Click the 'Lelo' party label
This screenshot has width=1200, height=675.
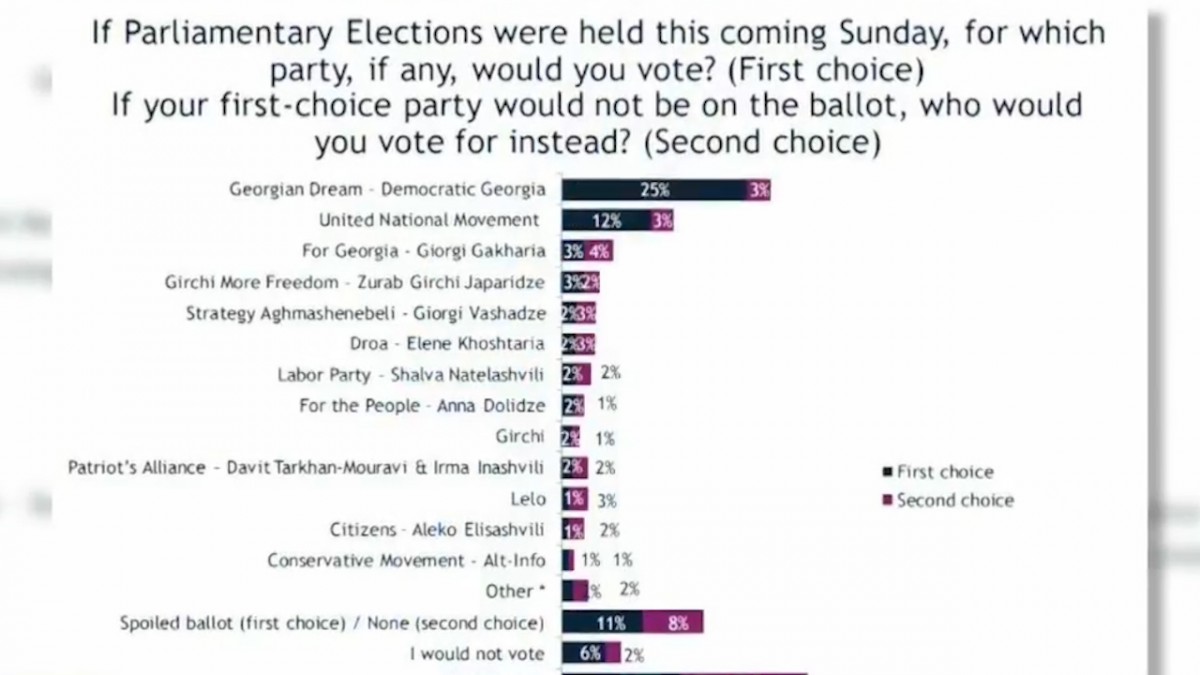pyautogui.click(x=527, y=498)
